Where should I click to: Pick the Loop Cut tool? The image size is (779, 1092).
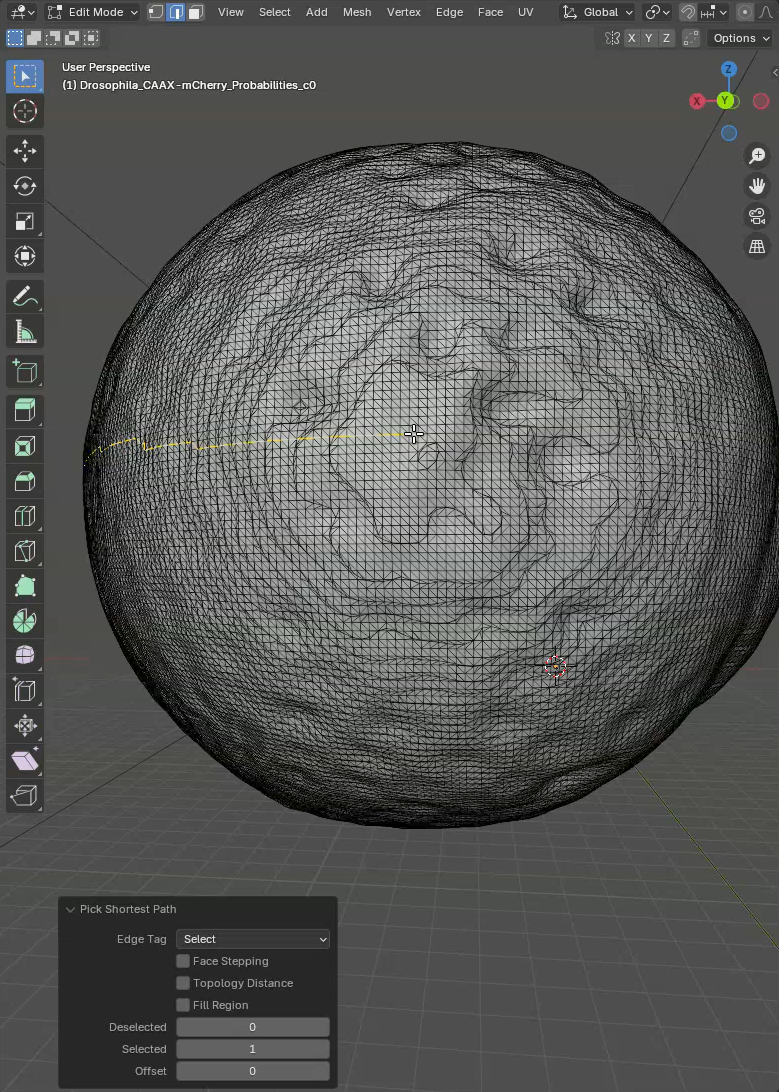click(x=25, y=516)
